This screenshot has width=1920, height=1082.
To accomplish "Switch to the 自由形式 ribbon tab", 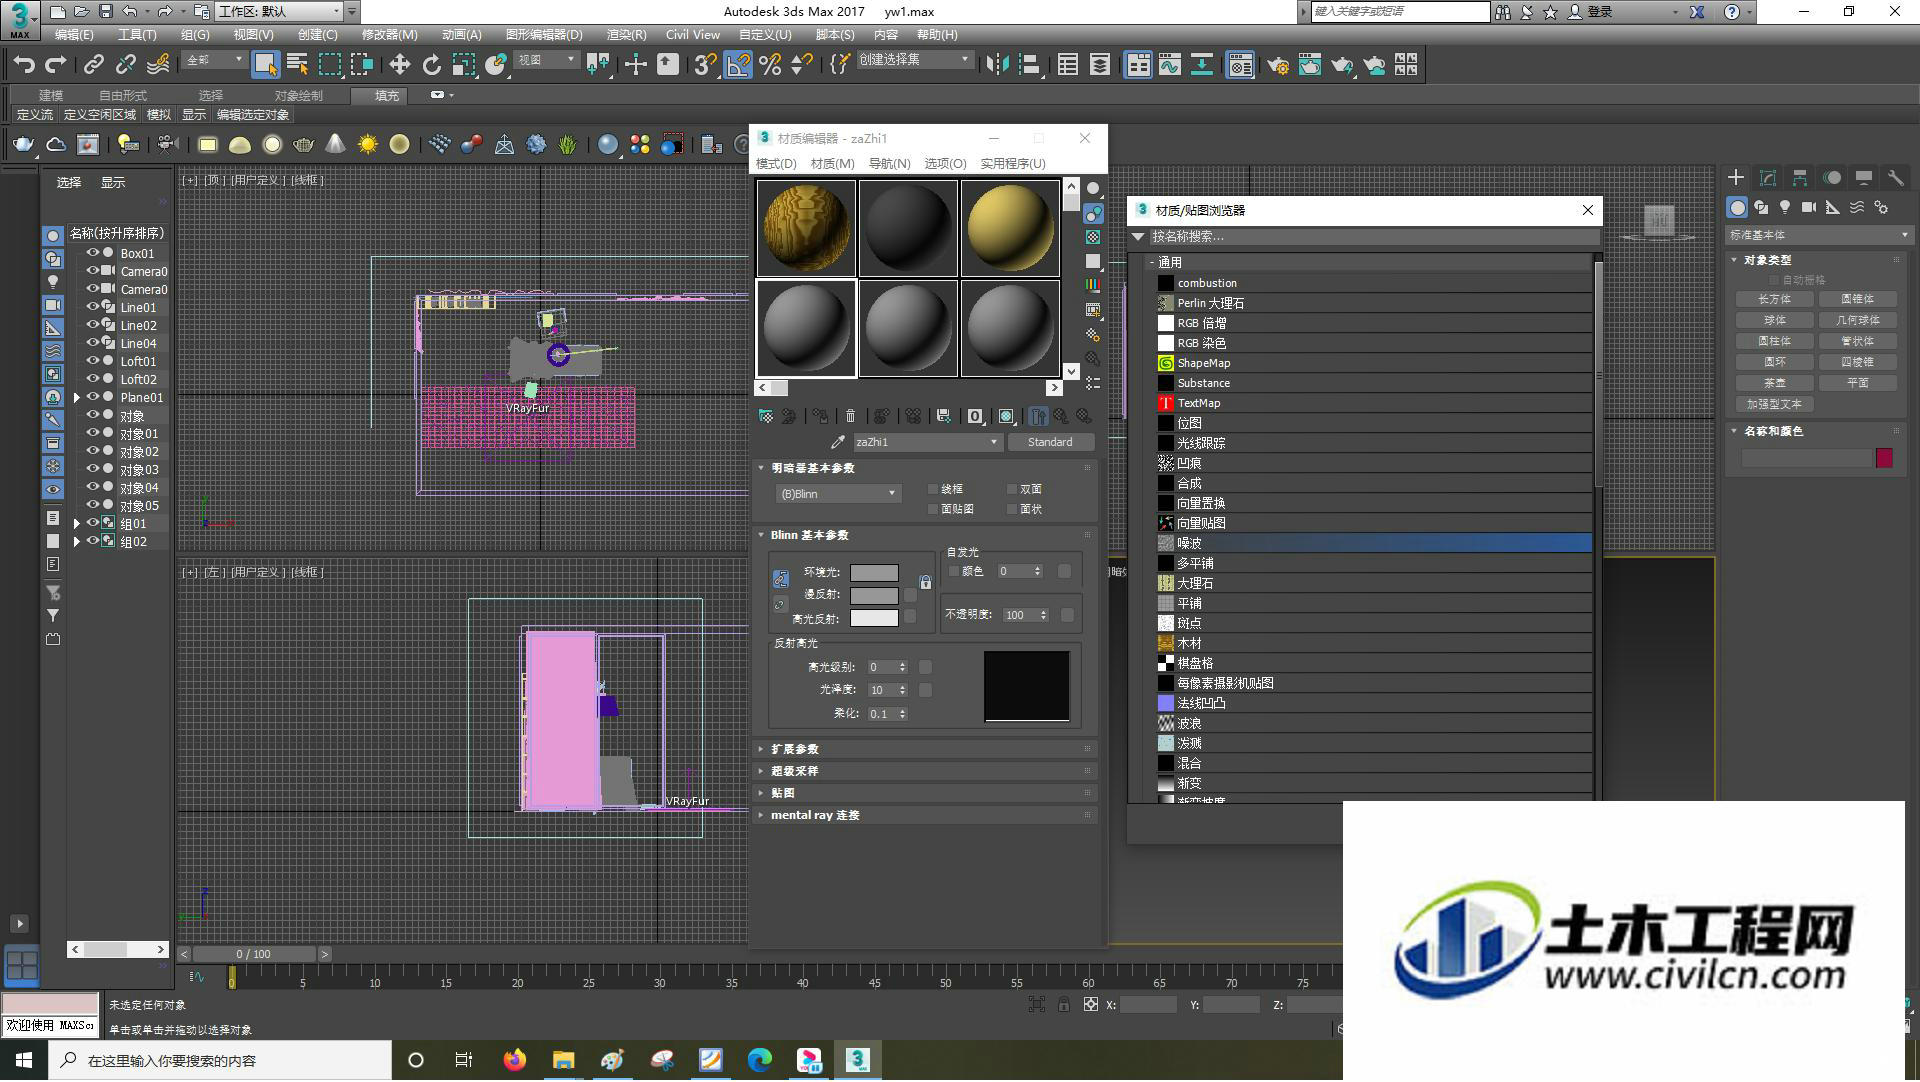I will pyautogui.click(x=122, y=96).
